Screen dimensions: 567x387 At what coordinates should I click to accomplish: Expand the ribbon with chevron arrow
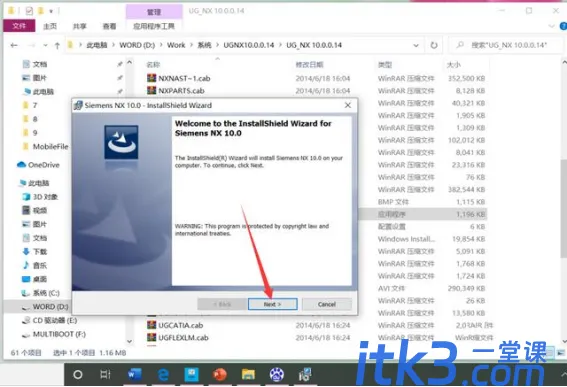tap(551, 26)
